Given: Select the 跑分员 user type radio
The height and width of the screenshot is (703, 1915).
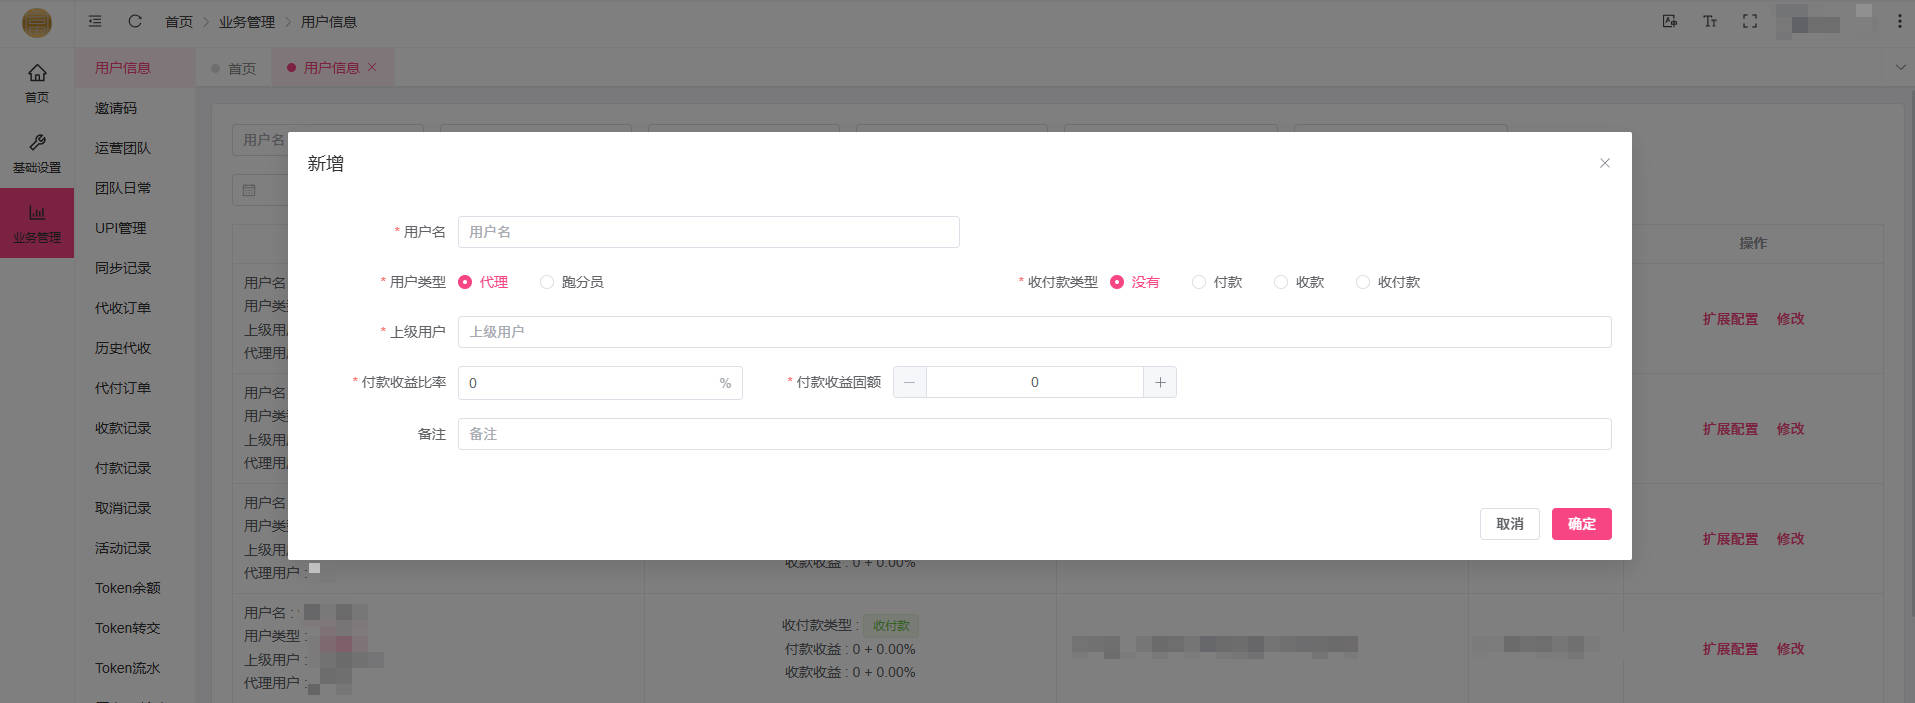Looking at the screenshot, I should (547, 282).
